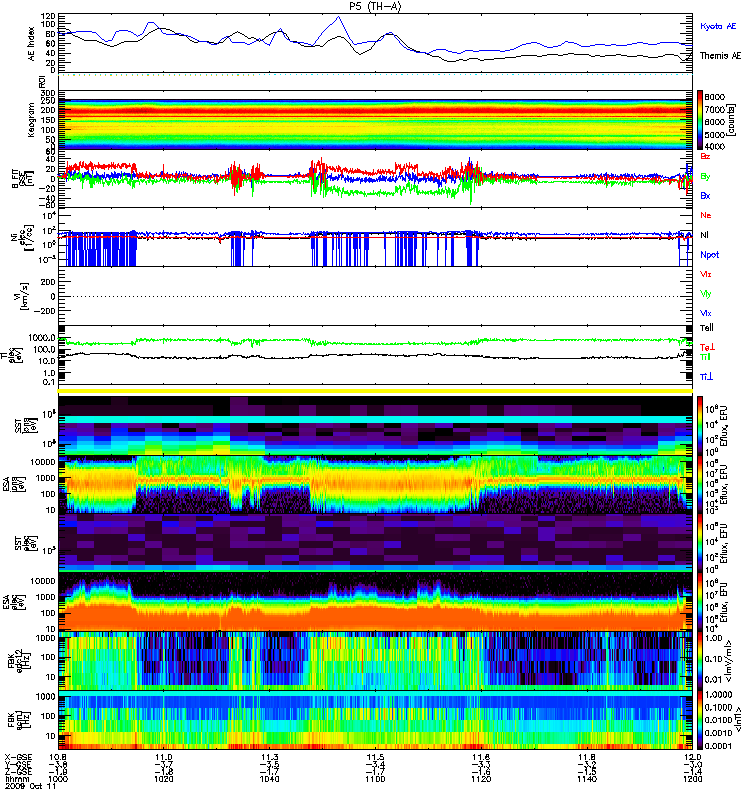Viewport: 750px width, 800px height.
Task: Click the AE Index axis label
Action: pos(32,44)
